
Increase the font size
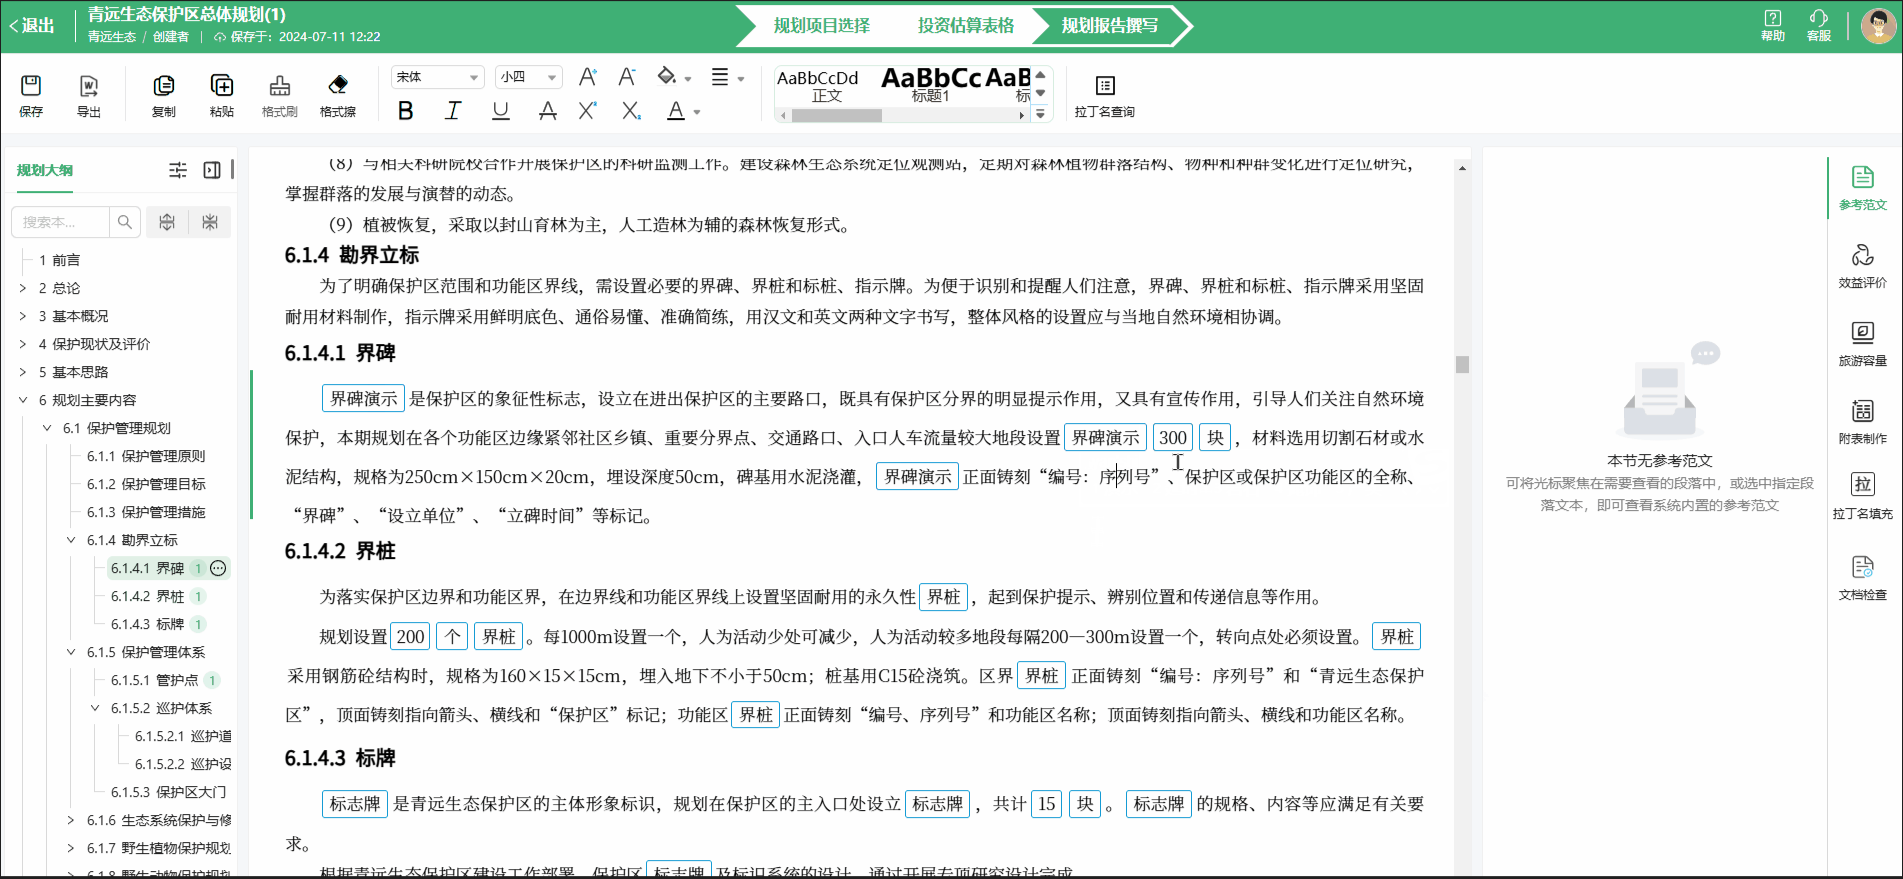click(588, 77)
